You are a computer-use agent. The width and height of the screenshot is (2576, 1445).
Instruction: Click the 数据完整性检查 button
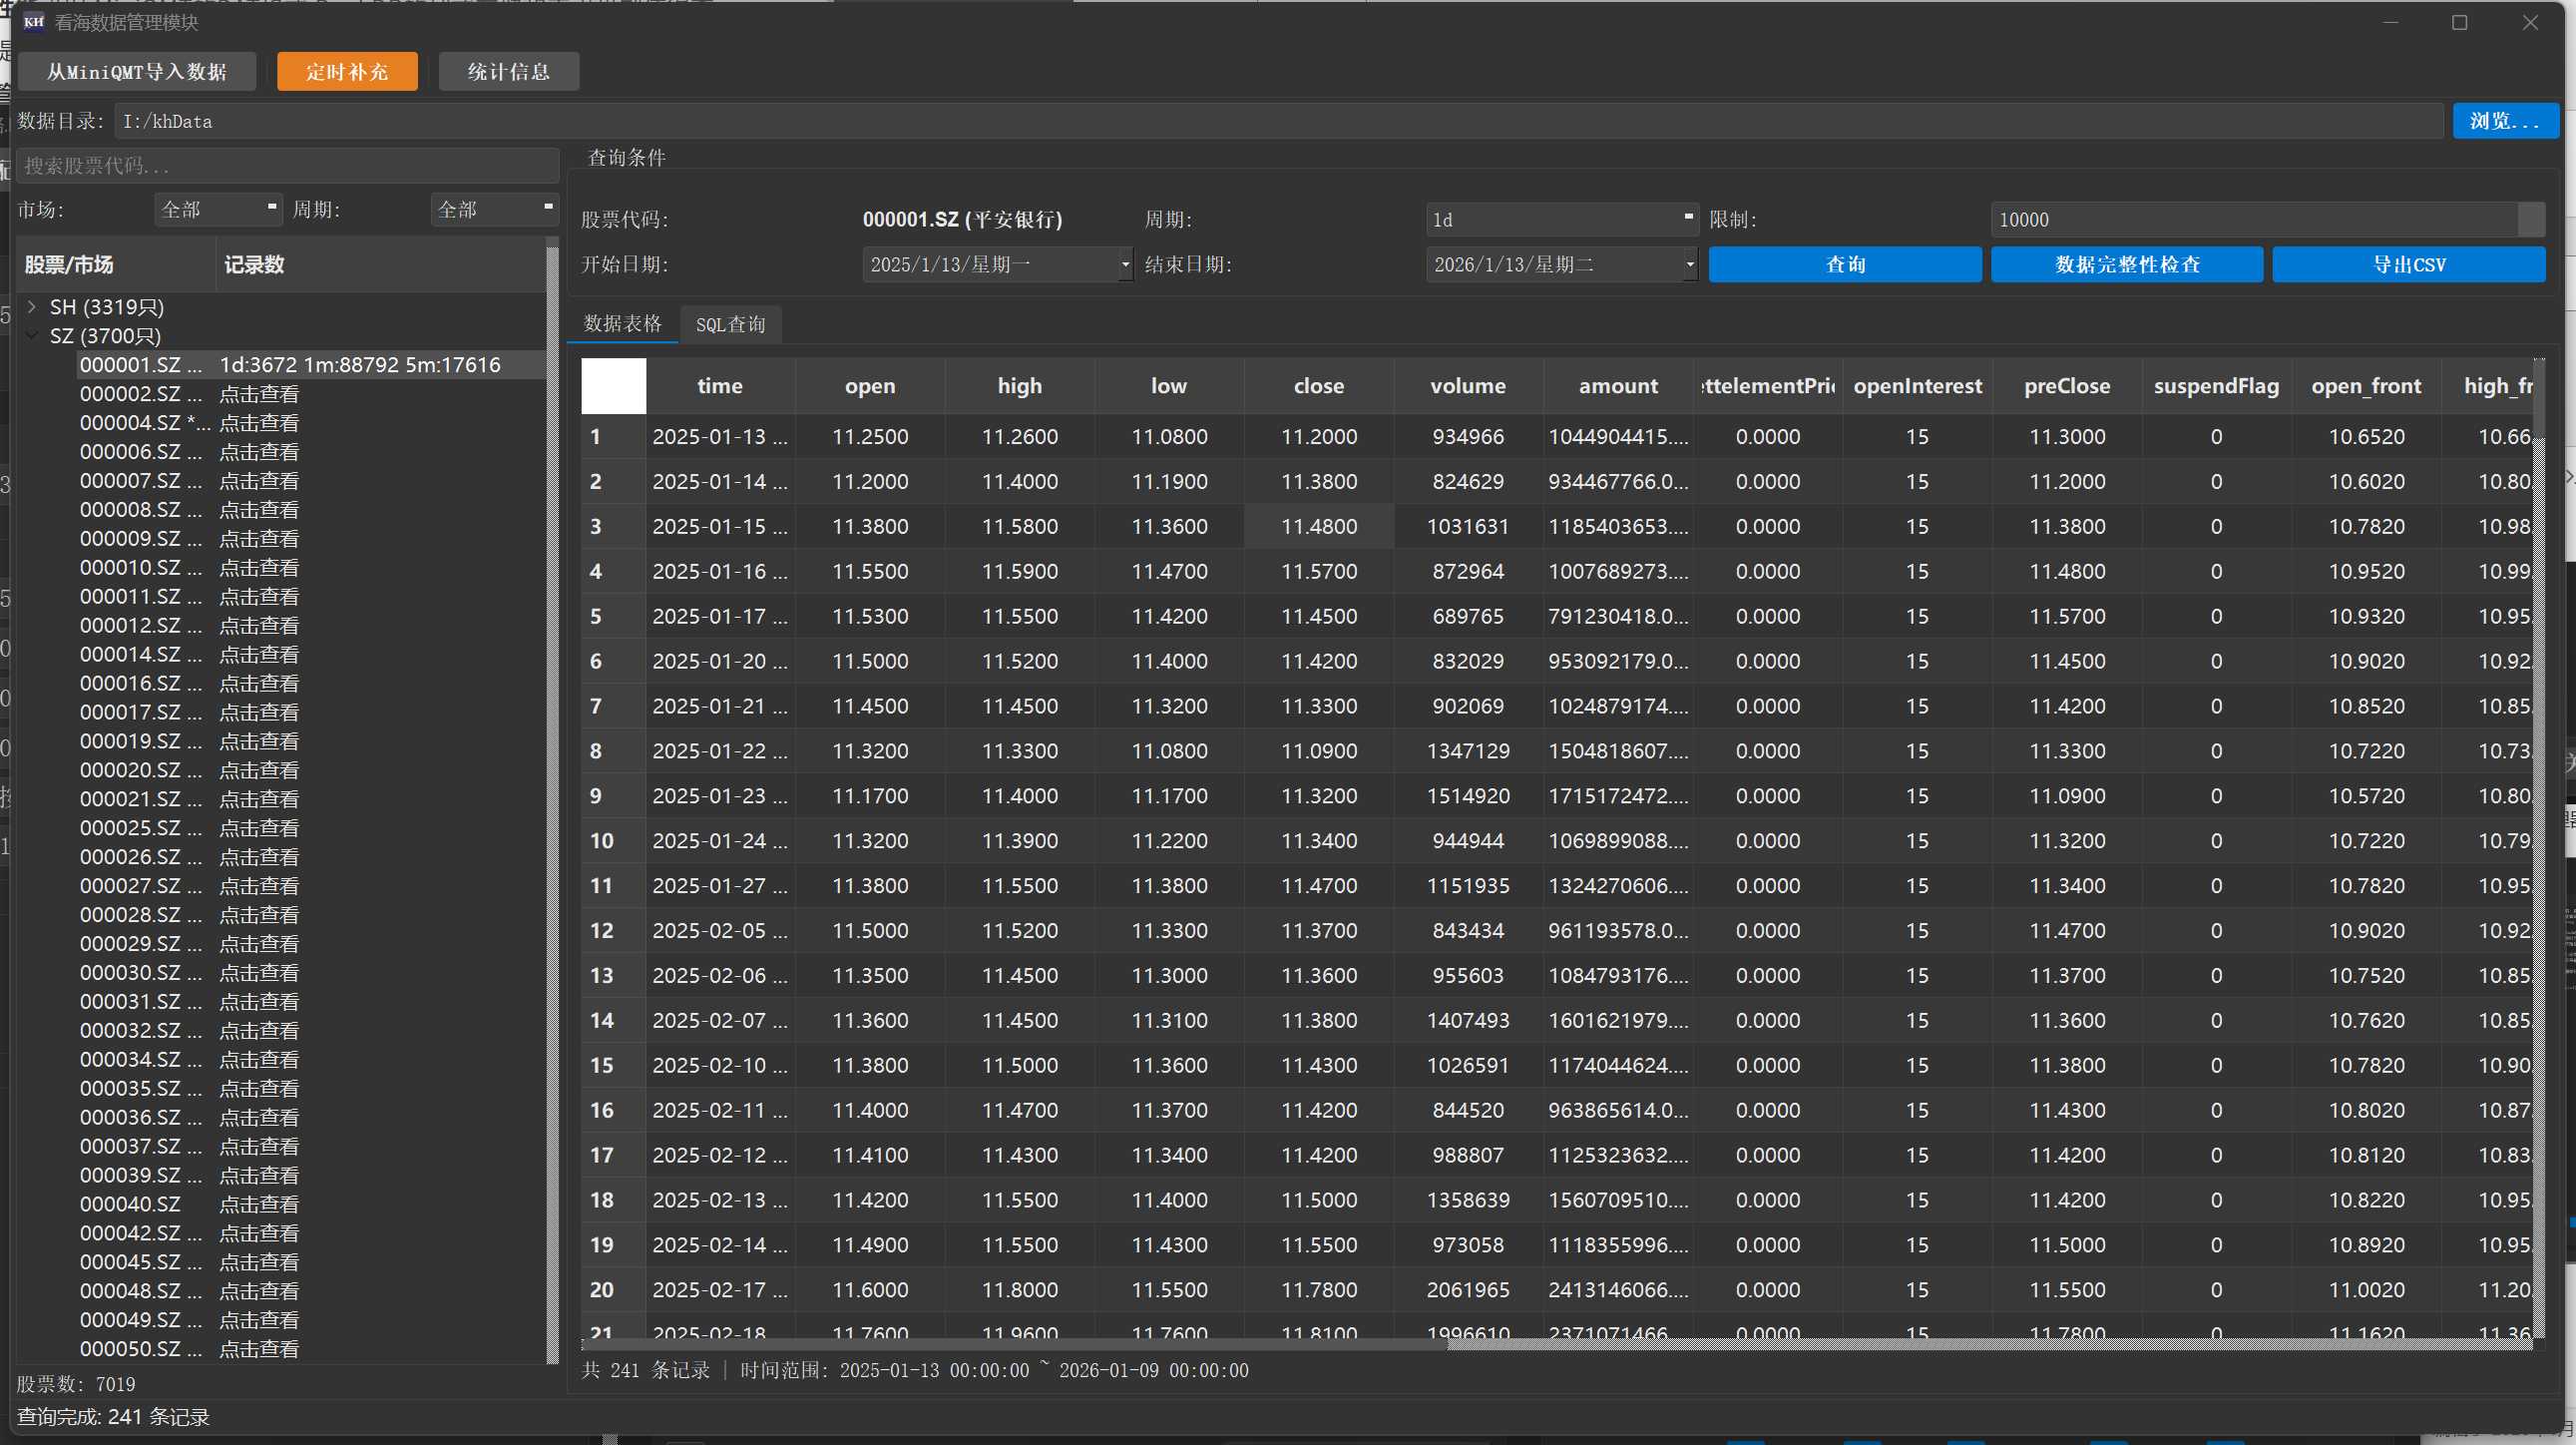[x=2126, y=264]
